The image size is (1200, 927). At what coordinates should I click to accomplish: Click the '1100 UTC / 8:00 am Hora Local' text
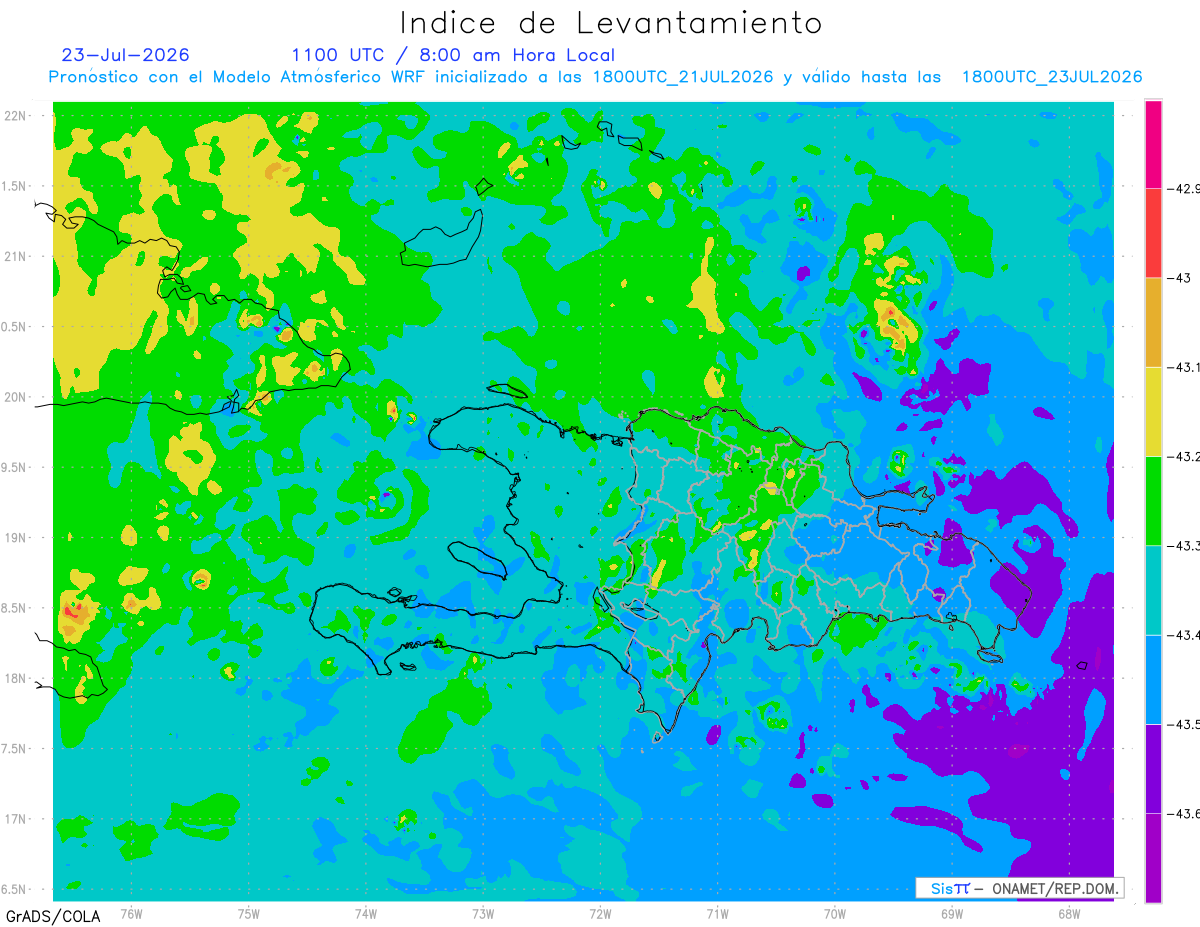[x=453, y=55]
